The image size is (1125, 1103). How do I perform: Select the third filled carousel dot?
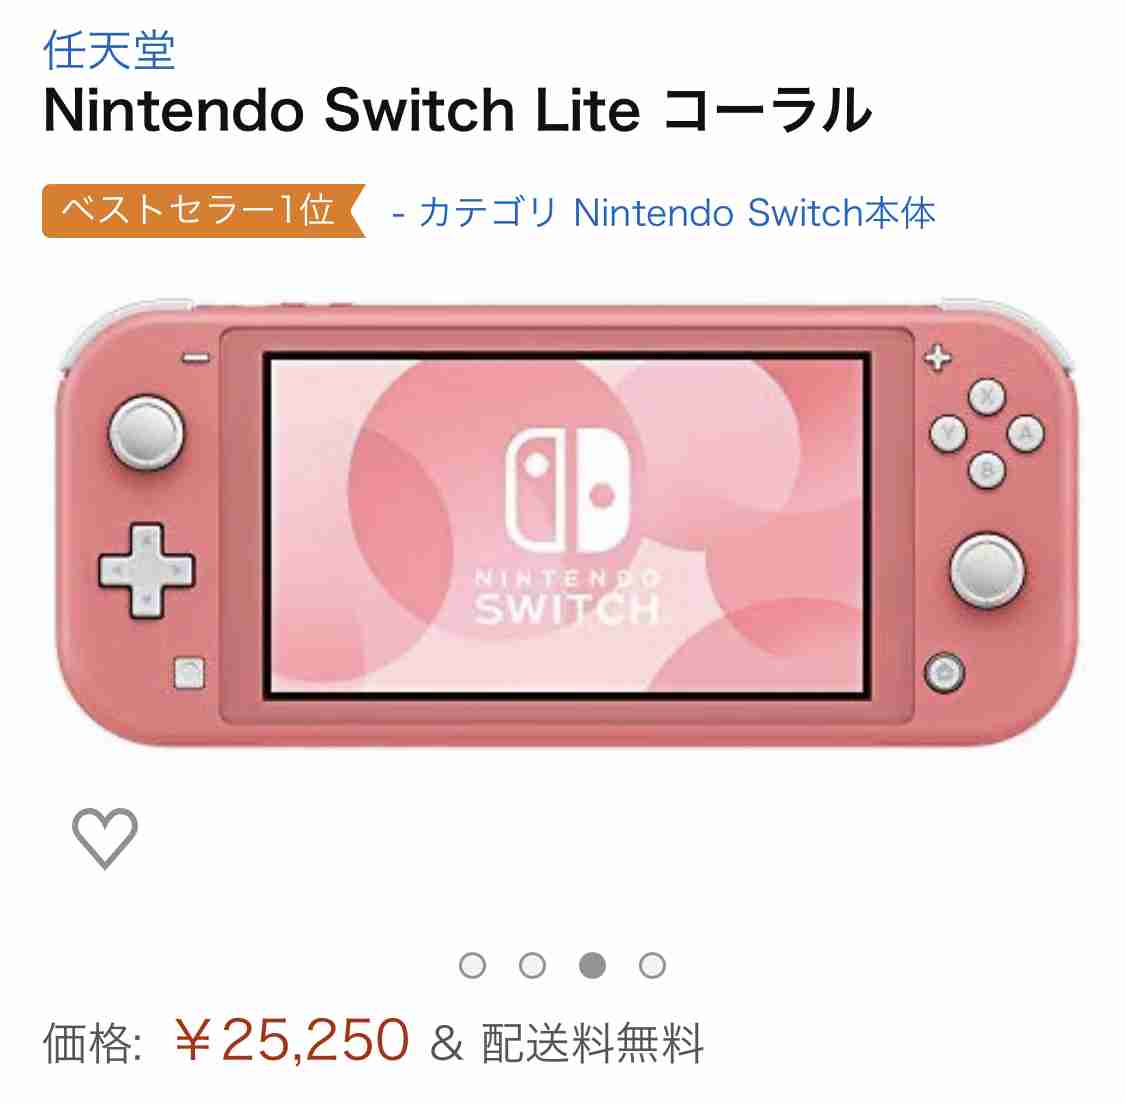pyautogui.click(x=592, y=964)
